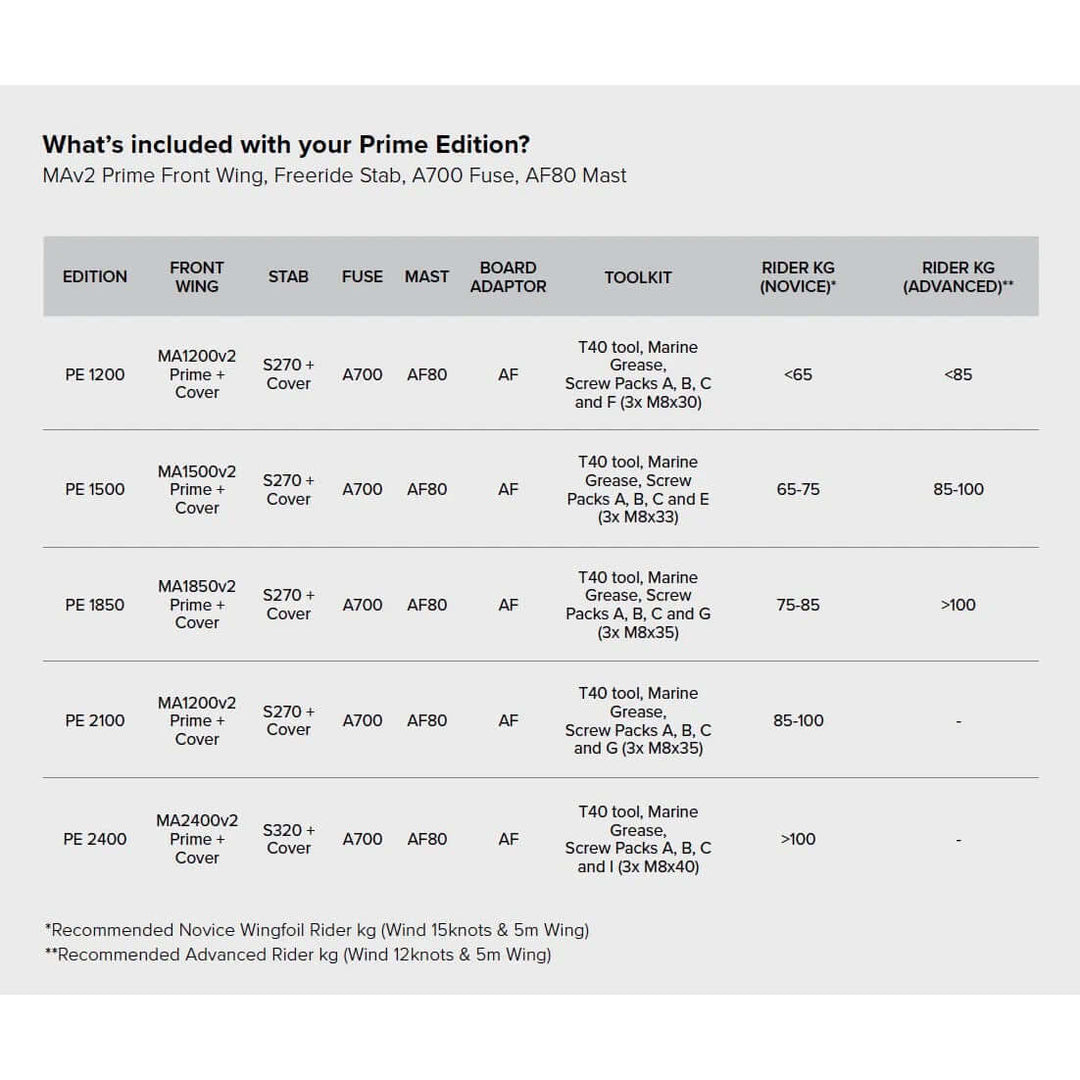Select the PE 2100 edition cell
This screenshot has height=1080, width=1080.
(x=95, y=720)
